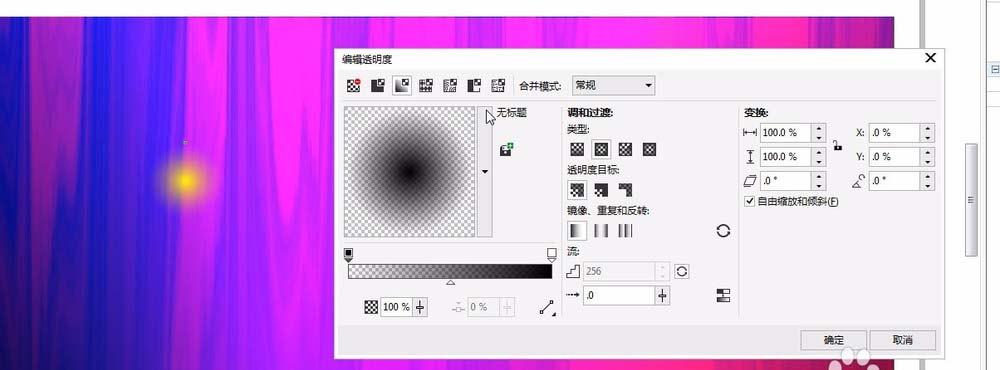Click the disabled steps field showing 256
The height and width of the screenshot is (370, 1000).
coord(619,271)
